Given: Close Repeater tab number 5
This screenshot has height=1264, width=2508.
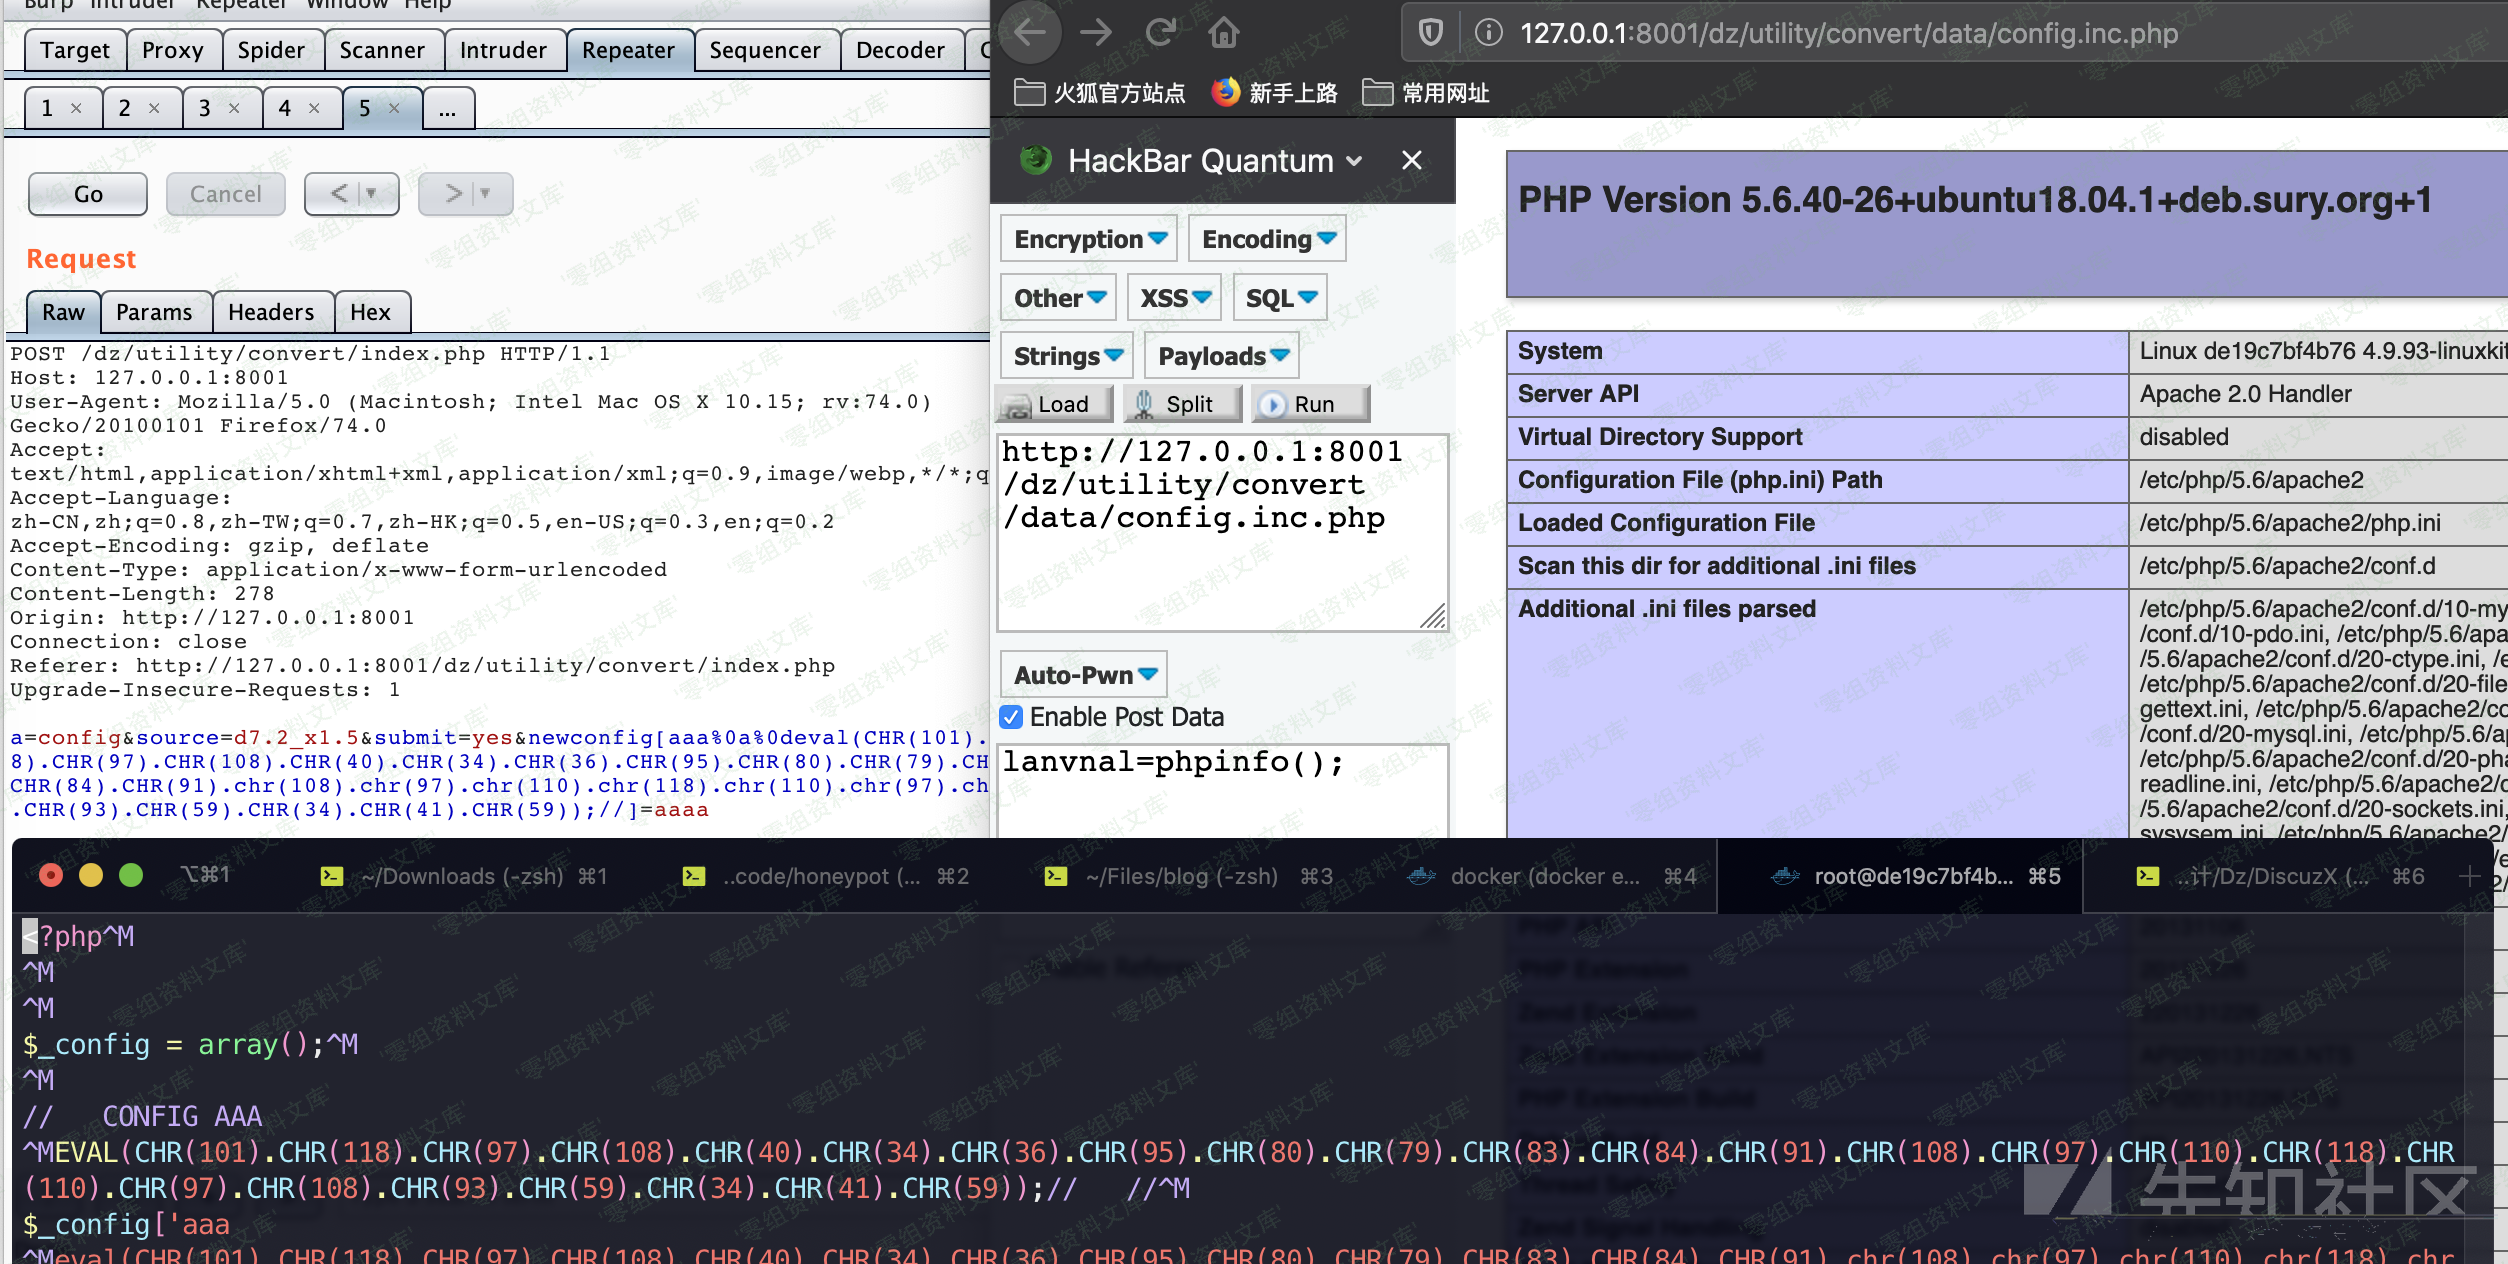Looking at the screenshot, I should click(x=394, y=108).
